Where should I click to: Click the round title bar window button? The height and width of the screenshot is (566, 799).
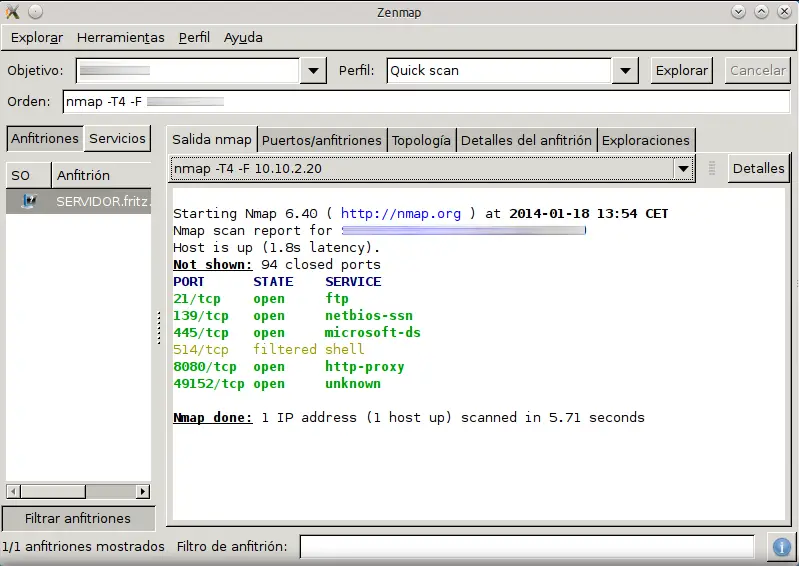click(36, 12)
